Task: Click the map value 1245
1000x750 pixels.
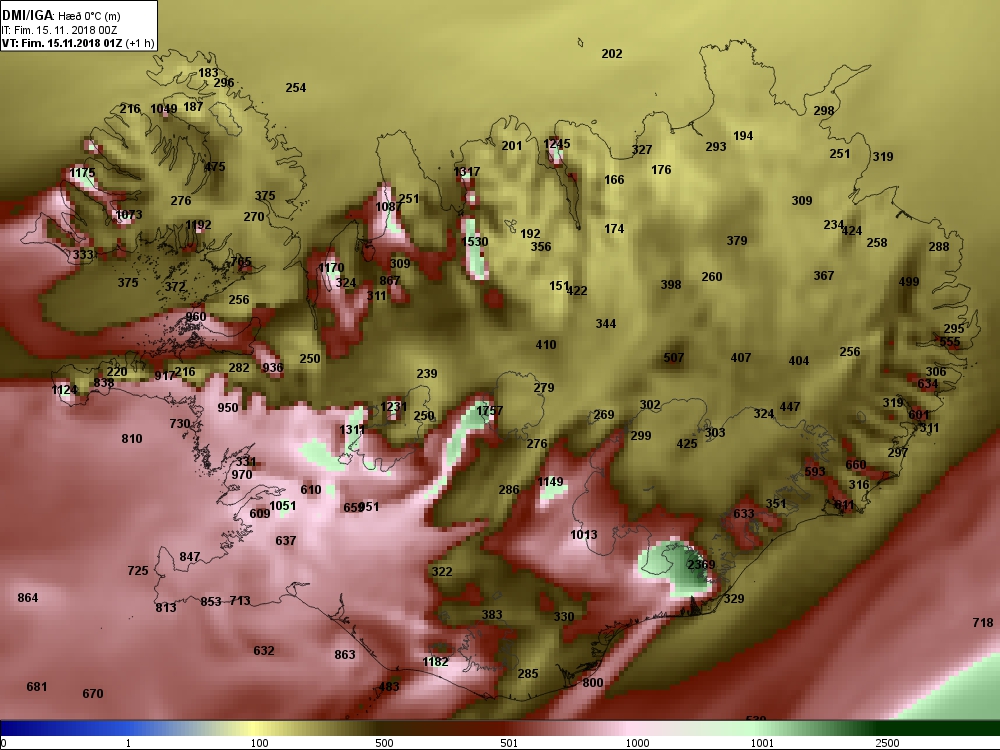Action: pos(557,143)
